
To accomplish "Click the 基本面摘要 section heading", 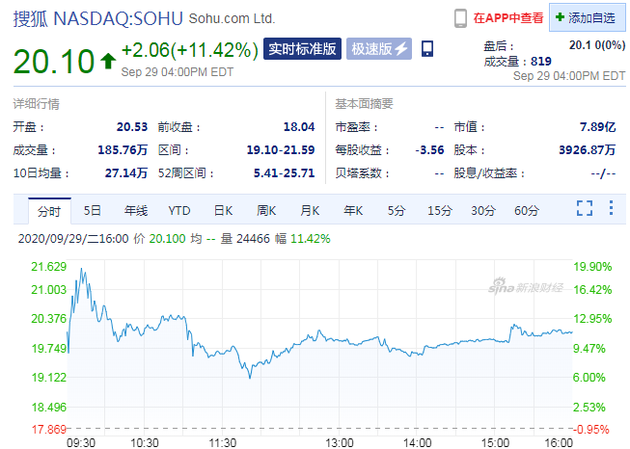I will coord(364,104).
